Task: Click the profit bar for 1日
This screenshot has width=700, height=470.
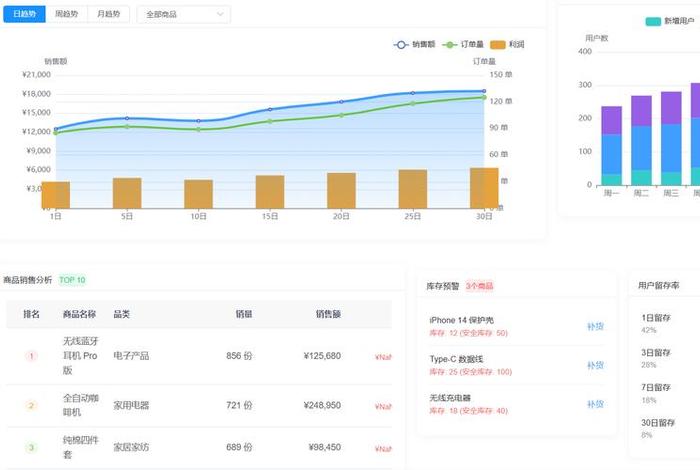Action: point(56,195)
